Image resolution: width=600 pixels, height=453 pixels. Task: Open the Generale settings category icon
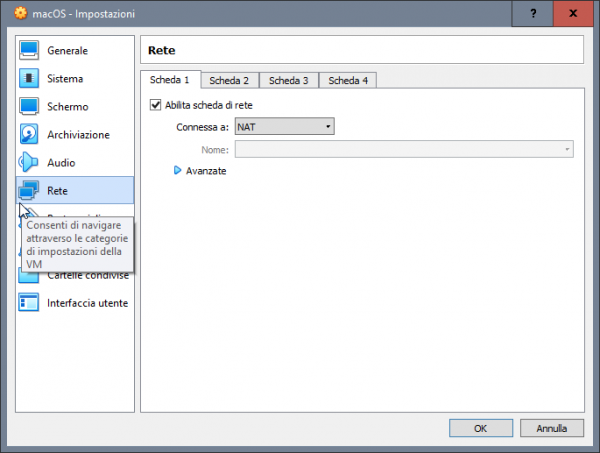pyautogui.click(x=29, y=51)
